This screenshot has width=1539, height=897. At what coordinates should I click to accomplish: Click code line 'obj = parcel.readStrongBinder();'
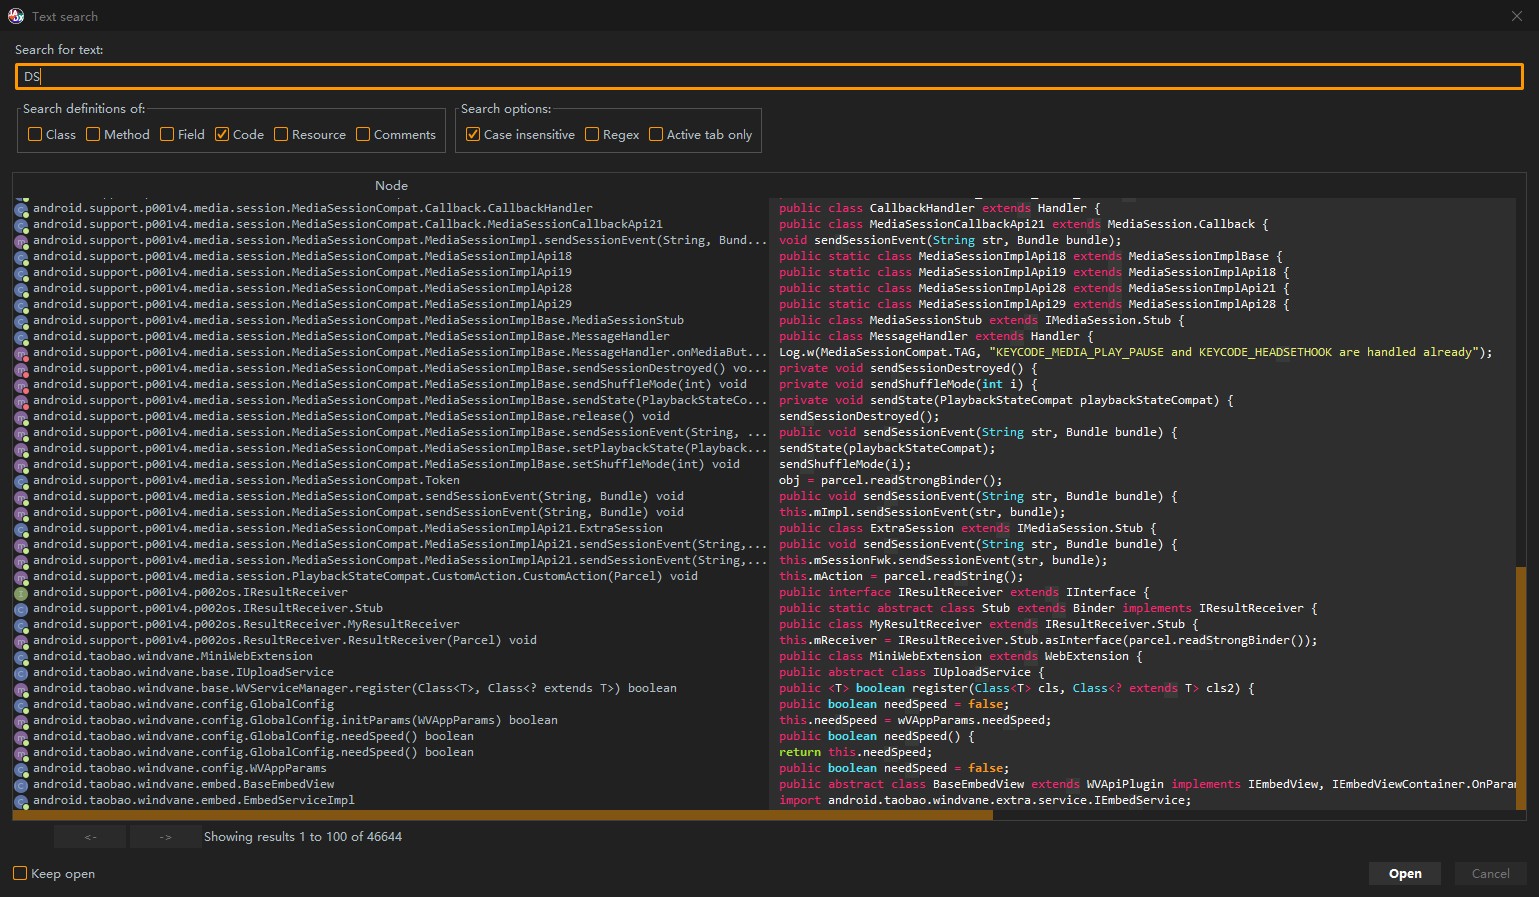click(x=890, y=480)
